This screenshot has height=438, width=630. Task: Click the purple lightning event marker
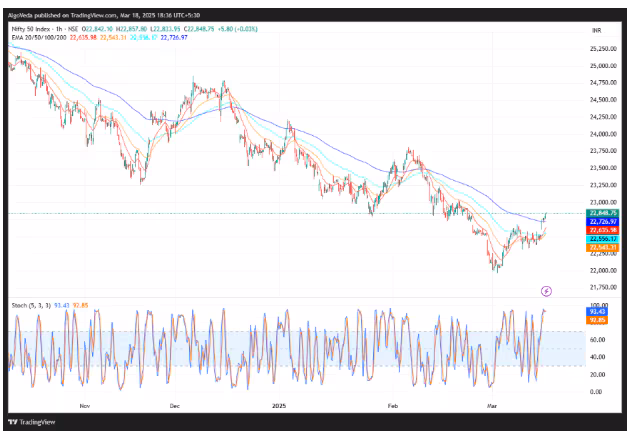coord(546,291)
